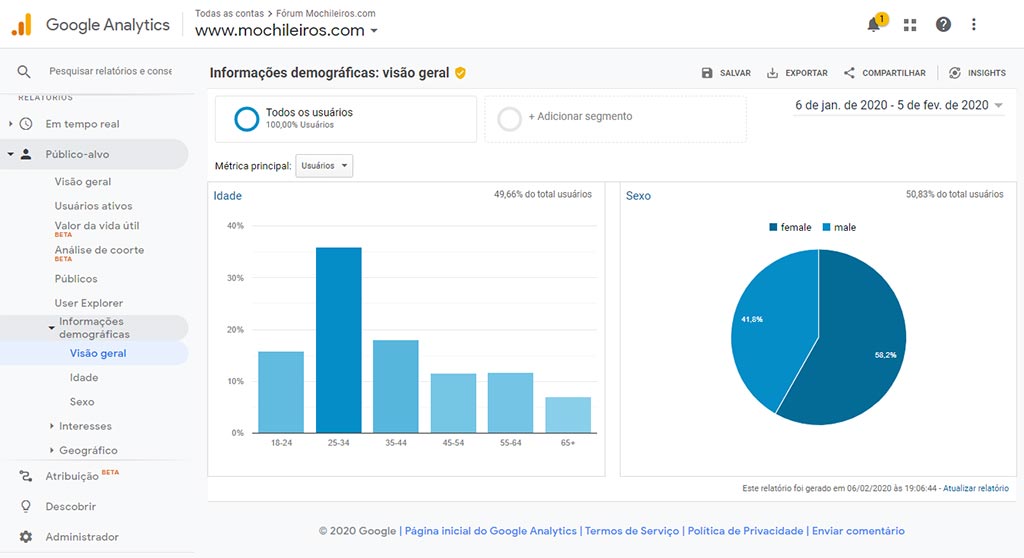Open Usuários ativos report
This screenshot has height=558, width=1024.
click(x=93, y=206)
